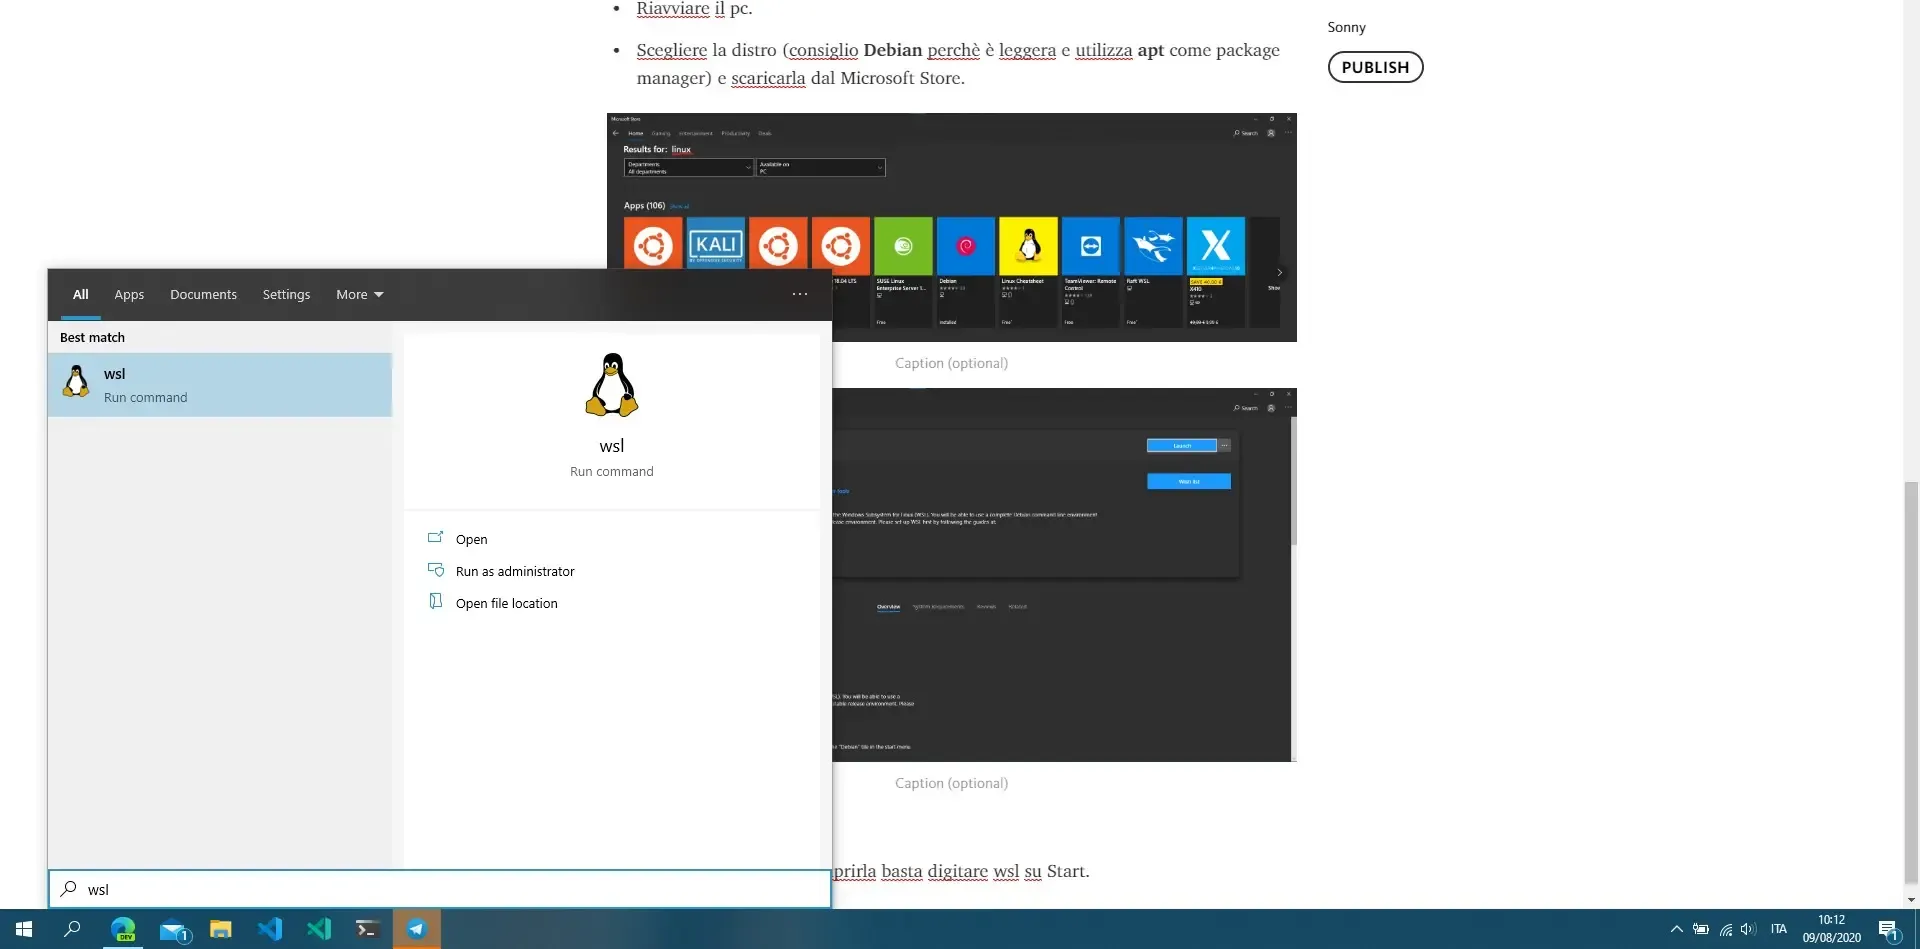Open the volume control in system tray
1920x949 pixels.
(x=1748, y=929)
